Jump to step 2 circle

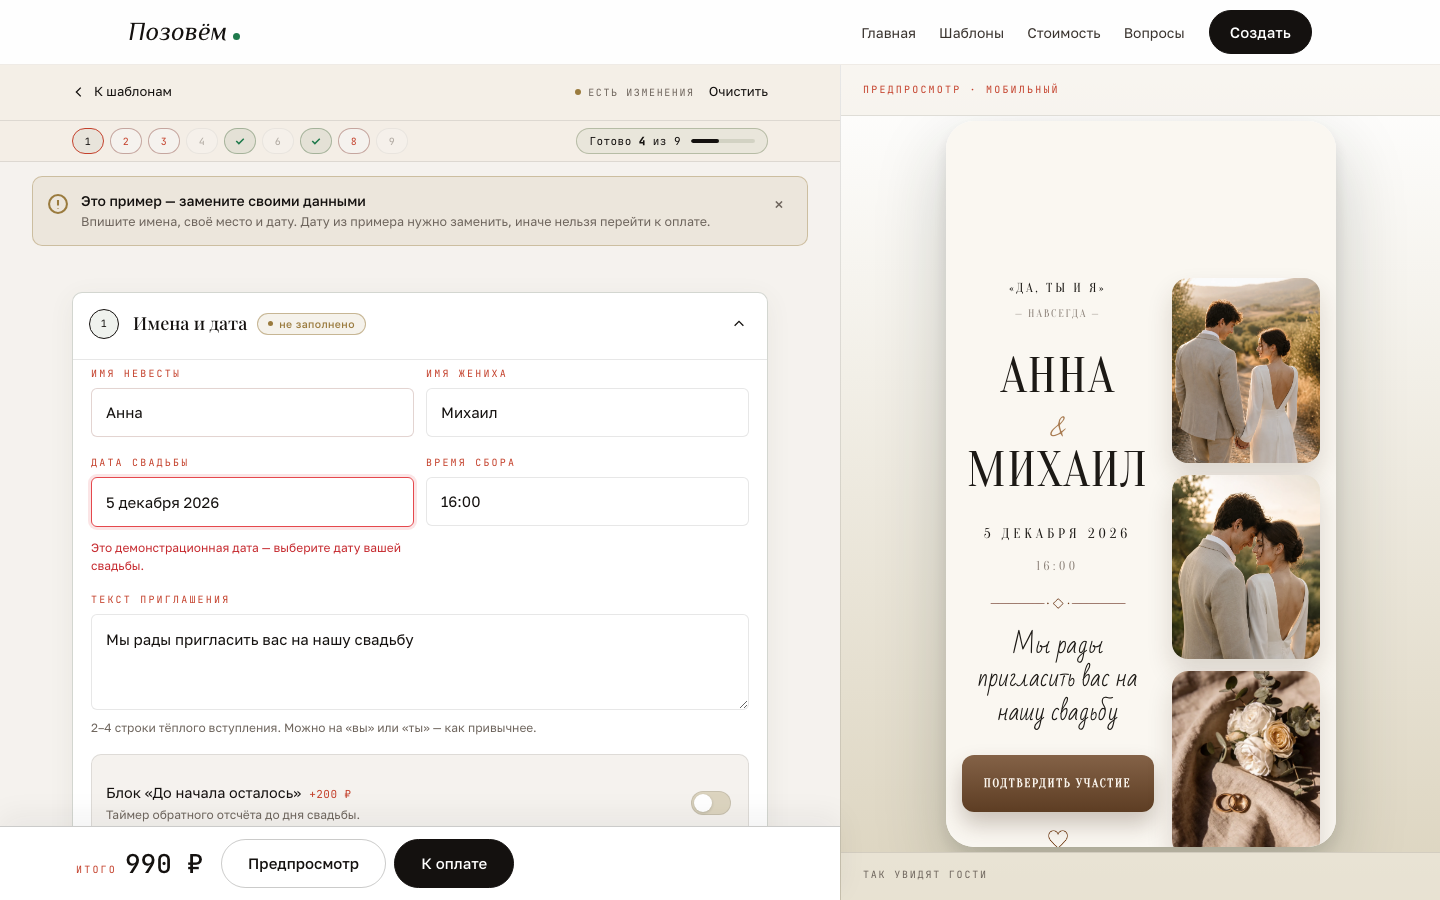click(x=126, y=141)
